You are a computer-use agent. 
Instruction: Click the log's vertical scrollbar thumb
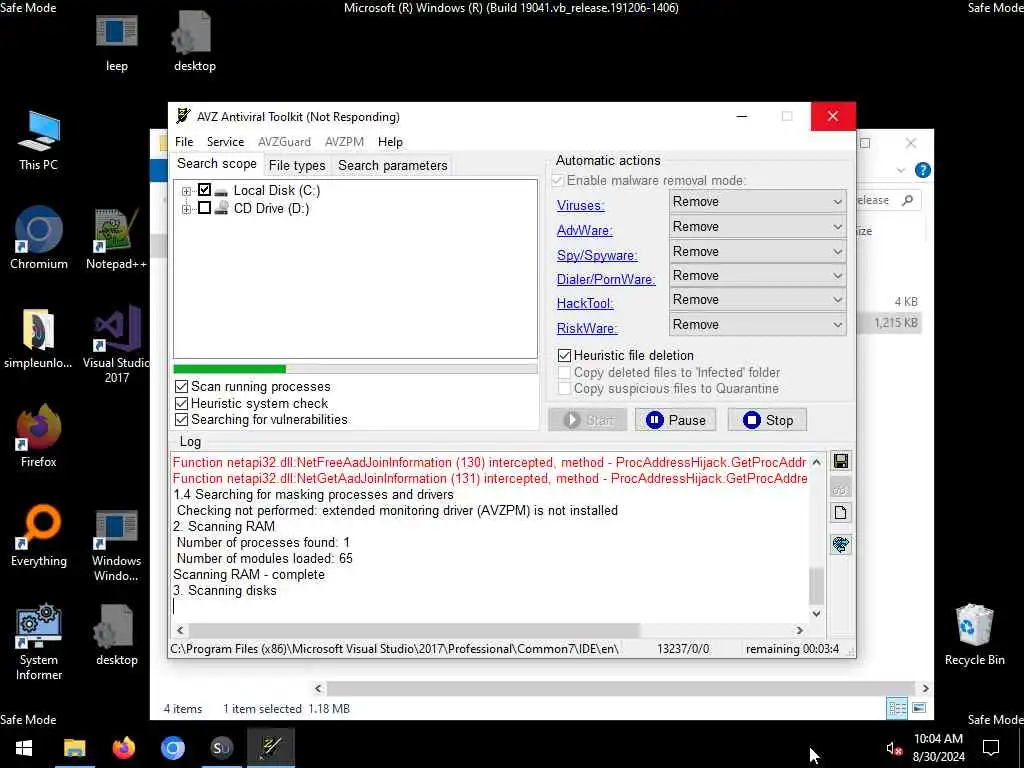(x=816, y=586)
